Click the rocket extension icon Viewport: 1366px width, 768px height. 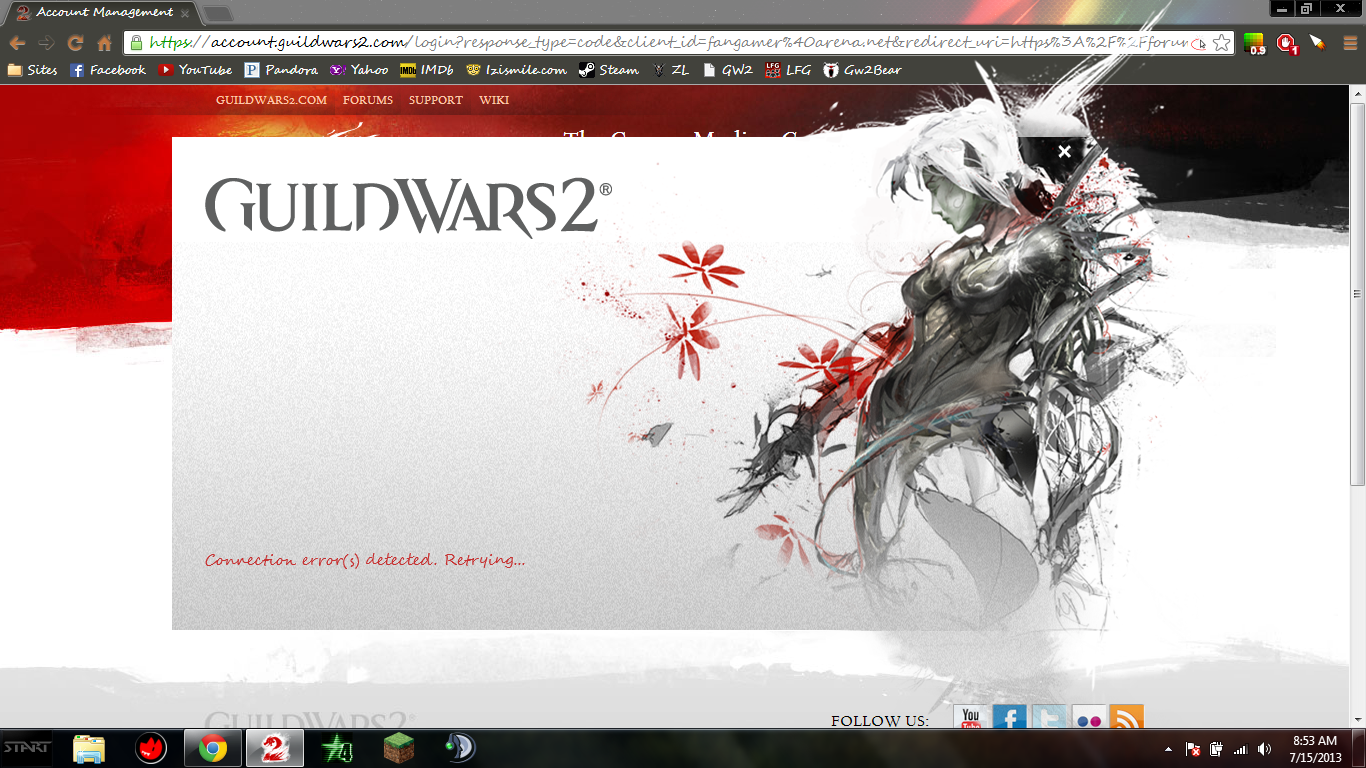[1317, 43]
